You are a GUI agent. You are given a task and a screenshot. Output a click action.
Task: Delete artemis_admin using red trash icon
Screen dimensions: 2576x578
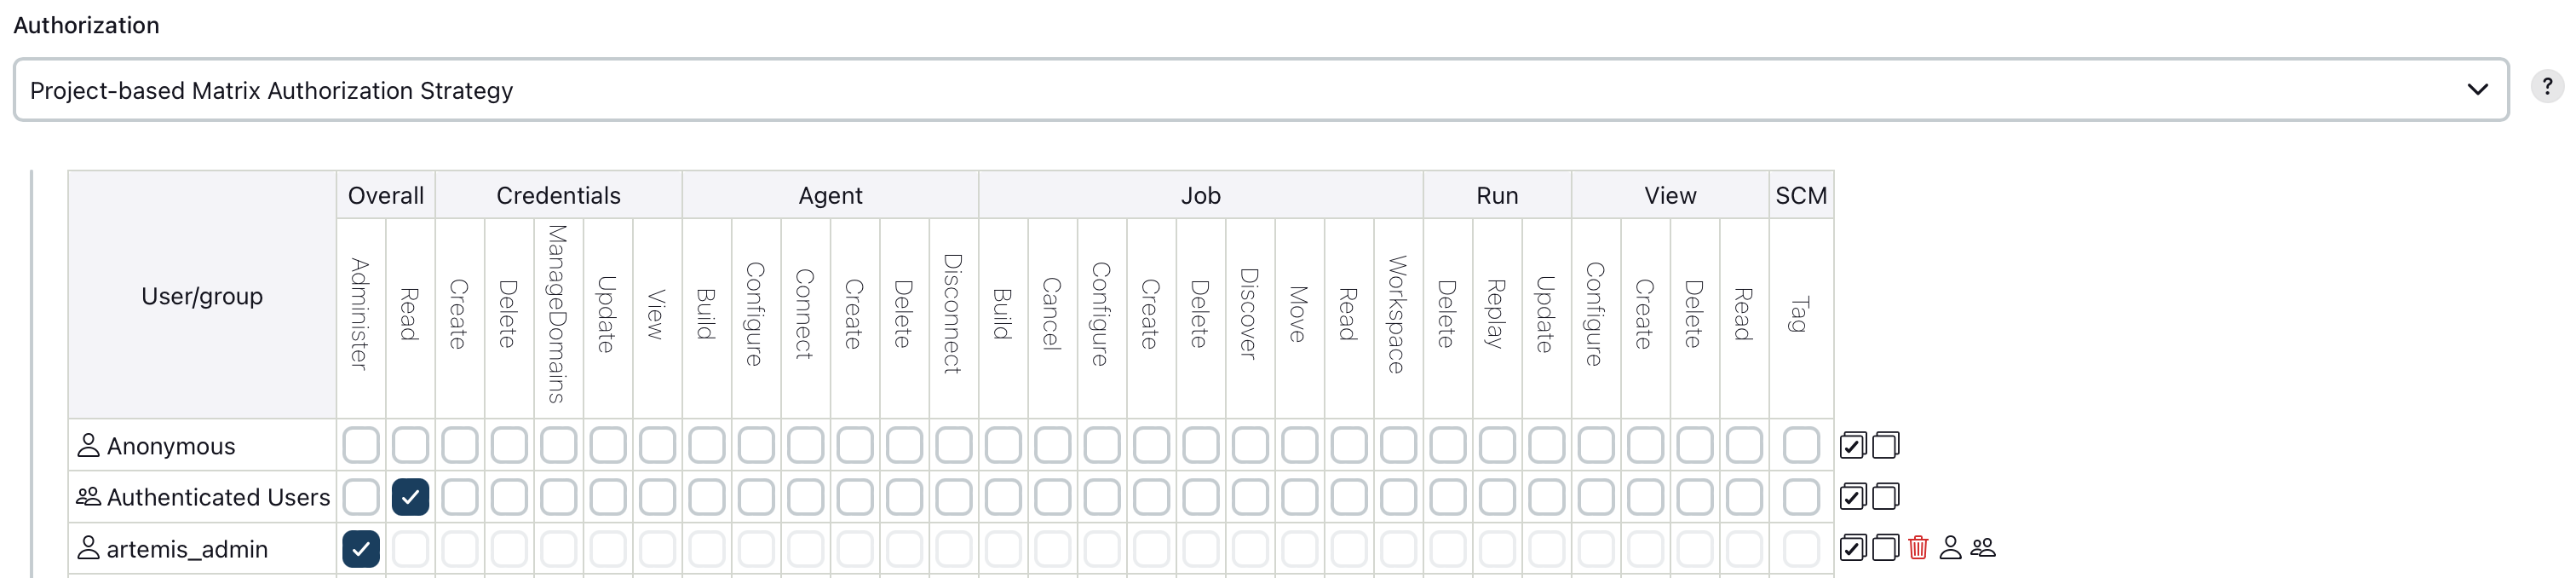point(1920,548)
